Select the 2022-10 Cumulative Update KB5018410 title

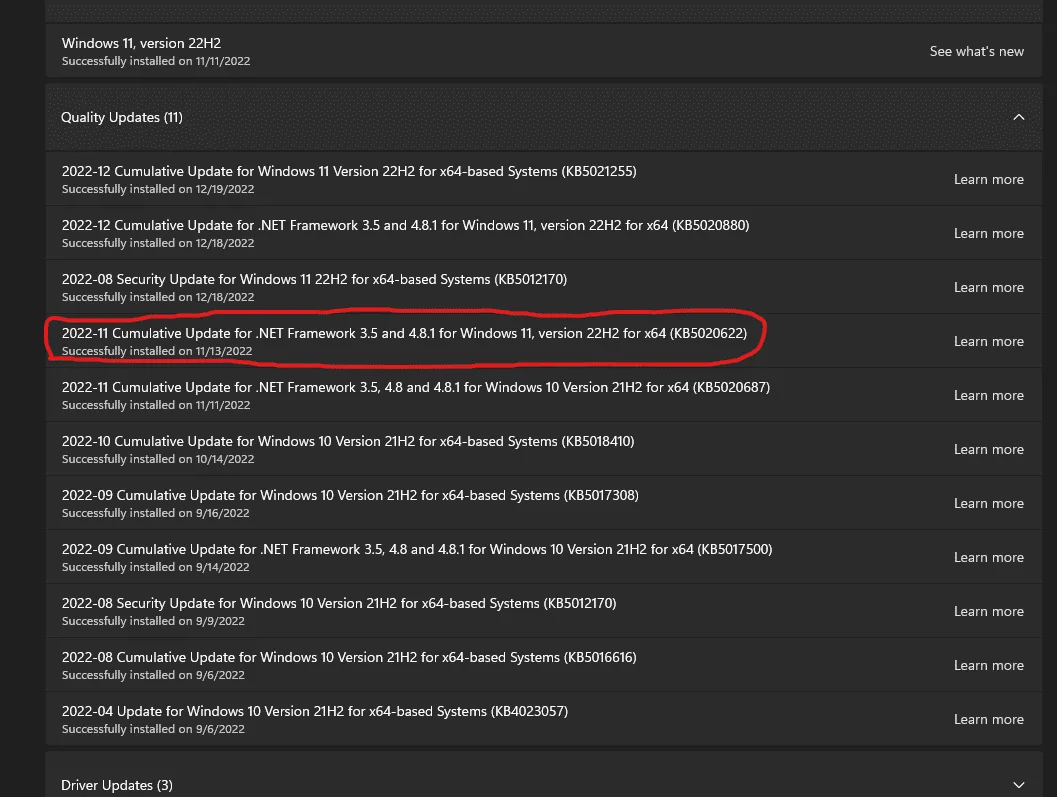point(348,441)
